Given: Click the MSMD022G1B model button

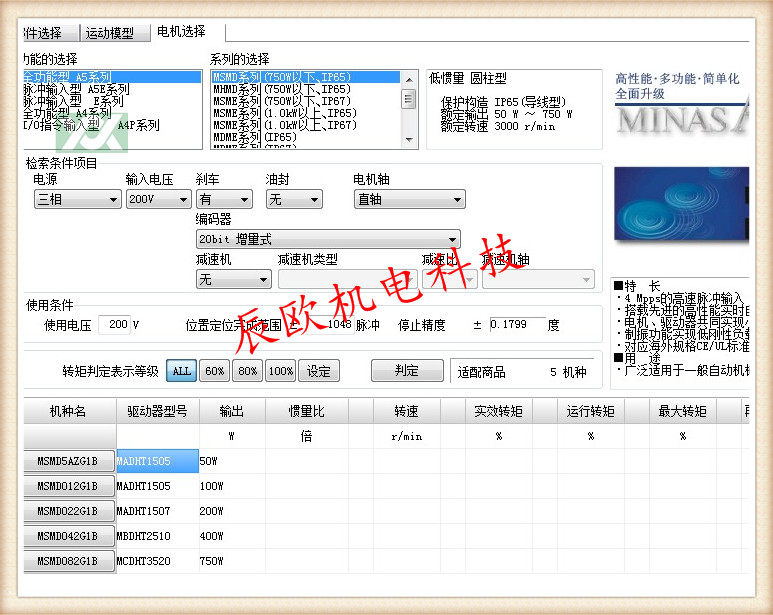Looking at the screenshot, I should click(69, 511).
